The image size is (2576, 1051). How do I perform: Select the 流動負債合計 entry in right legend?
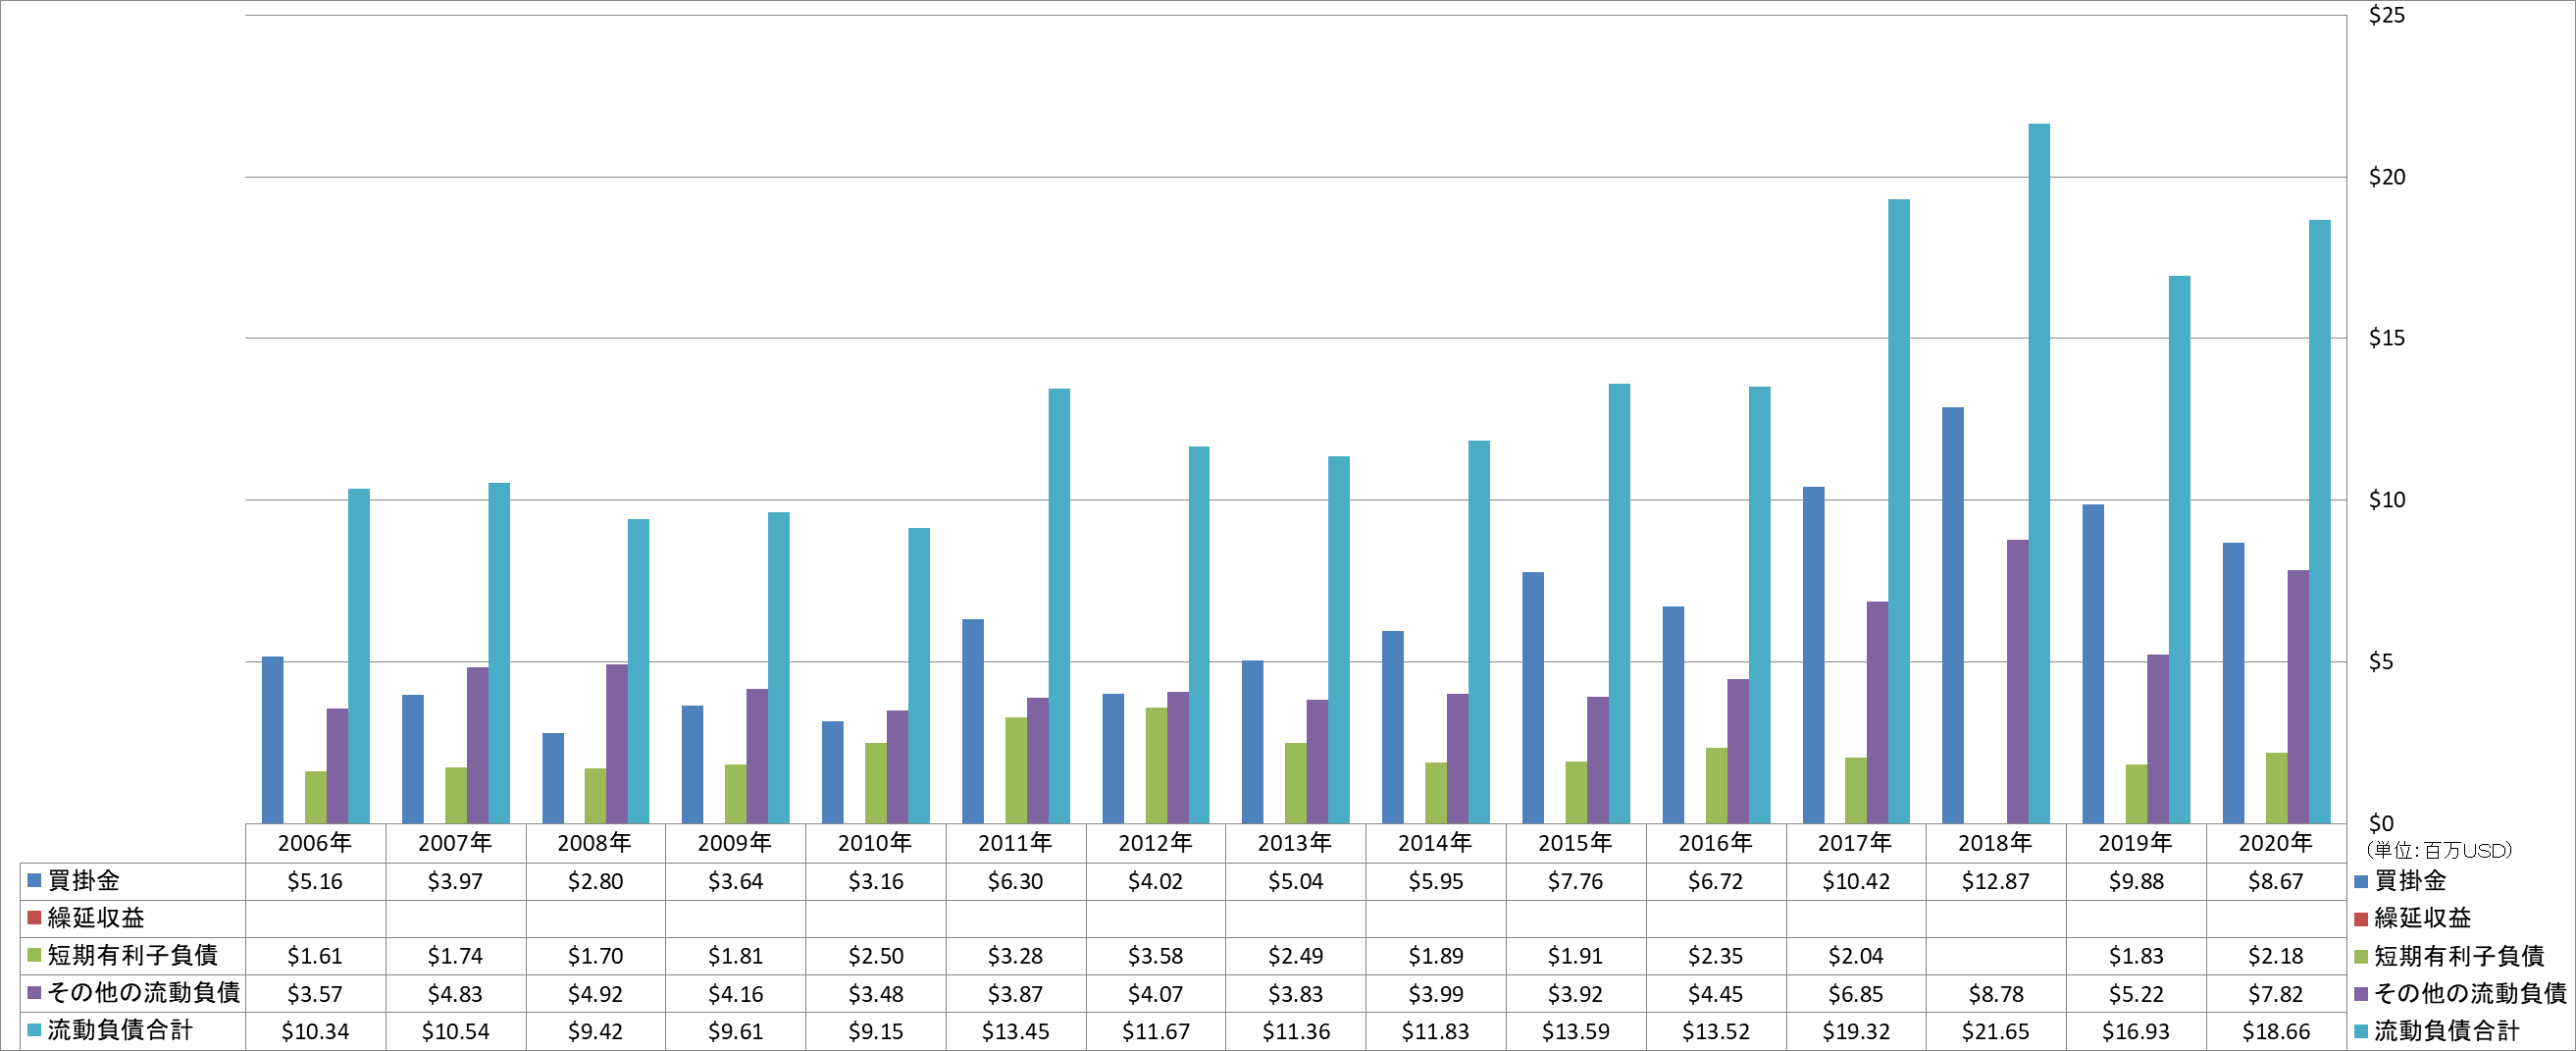click(2437, 1030)
